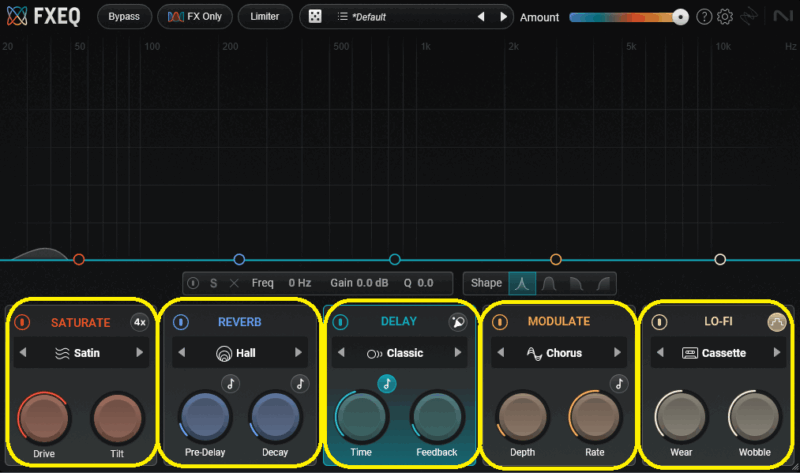Screen dimensions: 800x473
Task: Click the Amount slider handle
Action: click(680, 17)
